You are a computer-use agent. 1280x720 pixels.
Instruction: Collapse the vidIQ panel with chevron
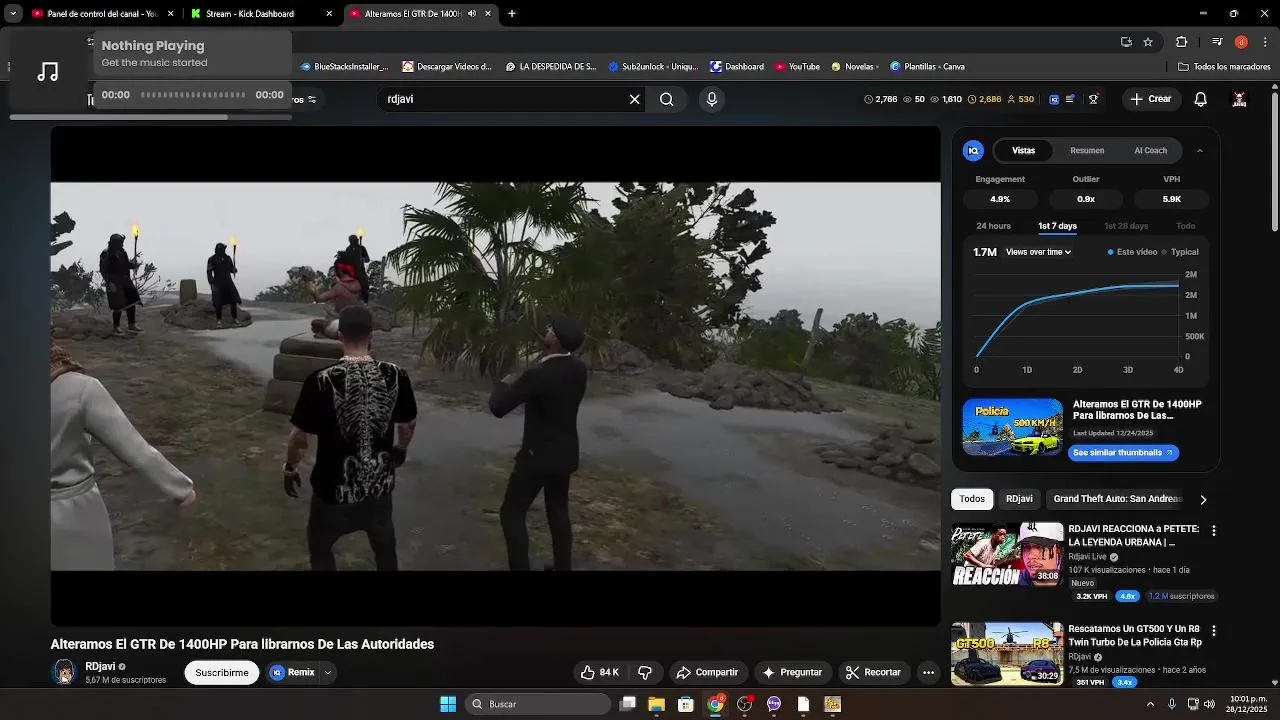(x=1200, y=150)
